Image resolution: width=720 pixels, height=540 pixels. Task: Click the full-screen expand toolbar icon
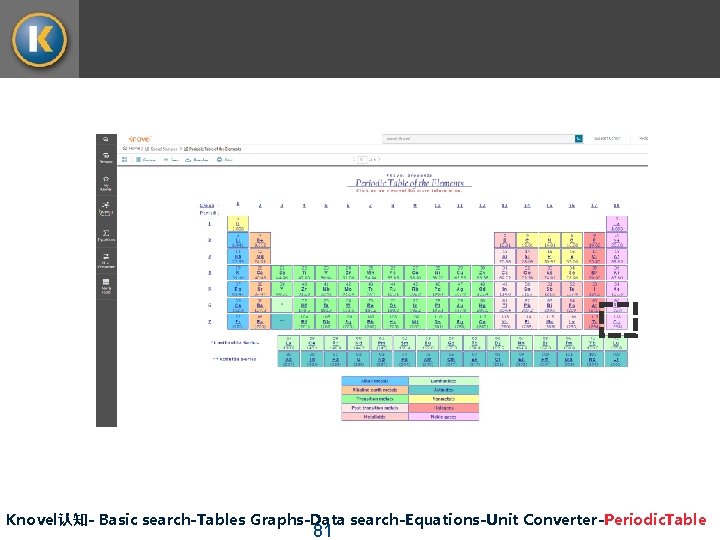pos(124,159)
